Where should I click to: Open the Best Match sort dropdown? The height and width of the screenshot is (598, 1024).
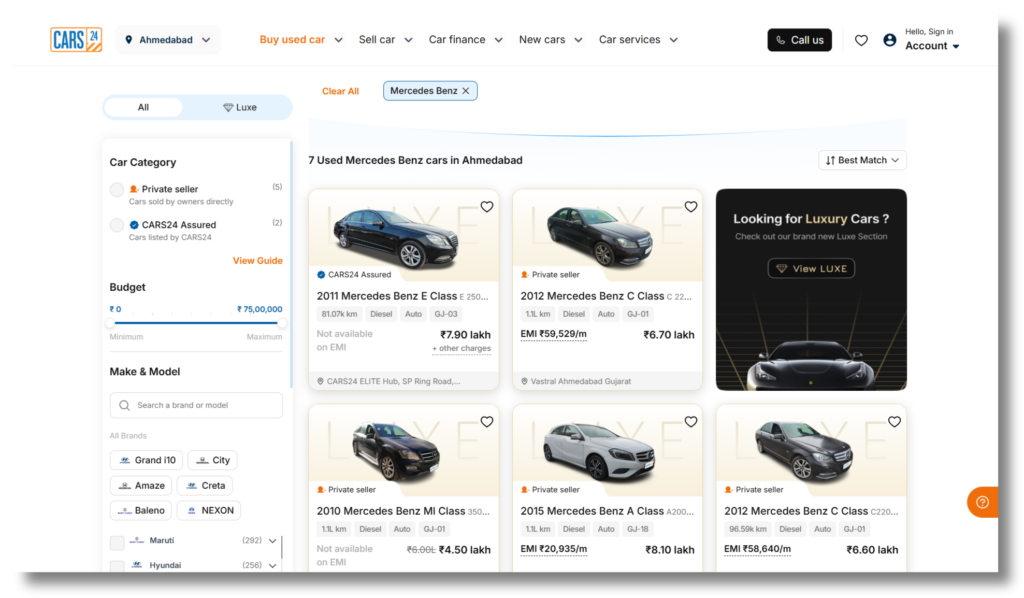coord(861,160)
